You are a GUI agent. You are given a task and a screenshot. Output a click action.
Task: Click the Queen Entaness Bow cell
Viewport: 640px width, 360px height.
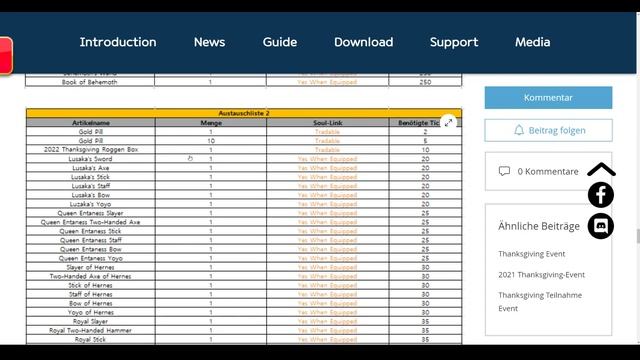pos(91,249)
